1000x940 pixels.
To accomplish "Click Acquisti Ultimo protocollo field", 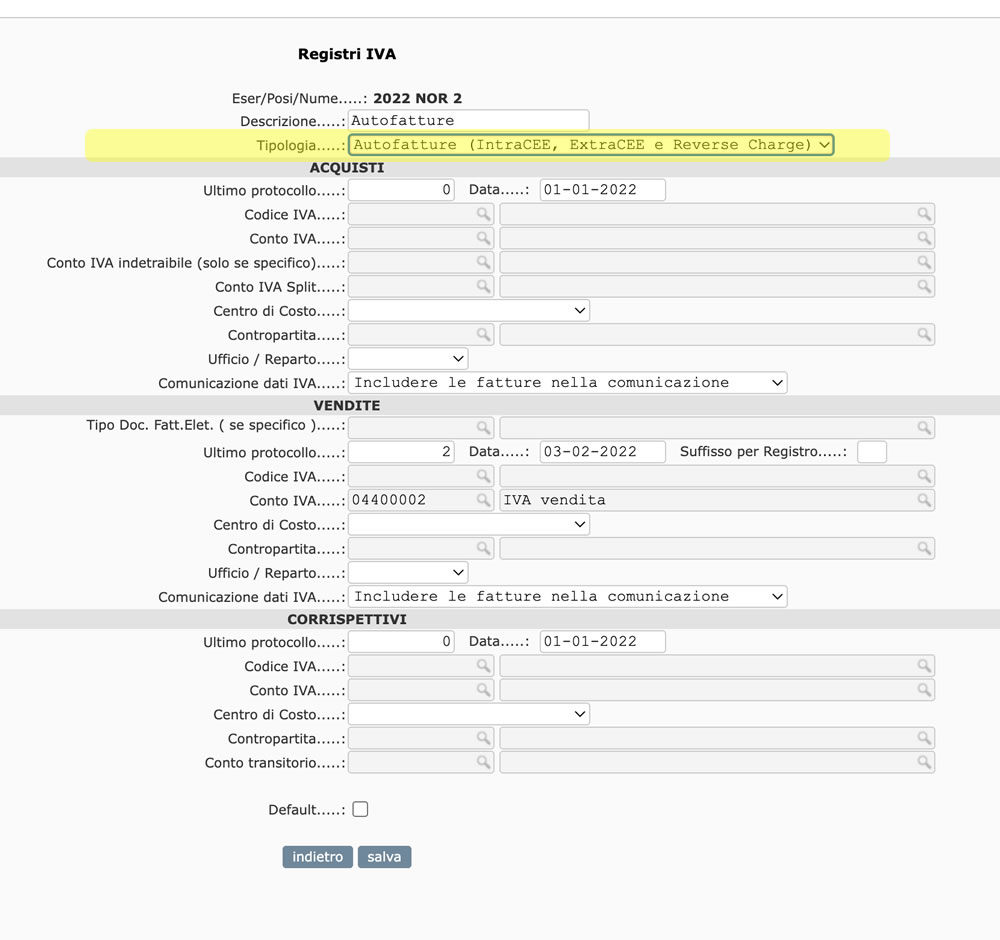I will tap(401, 190).
